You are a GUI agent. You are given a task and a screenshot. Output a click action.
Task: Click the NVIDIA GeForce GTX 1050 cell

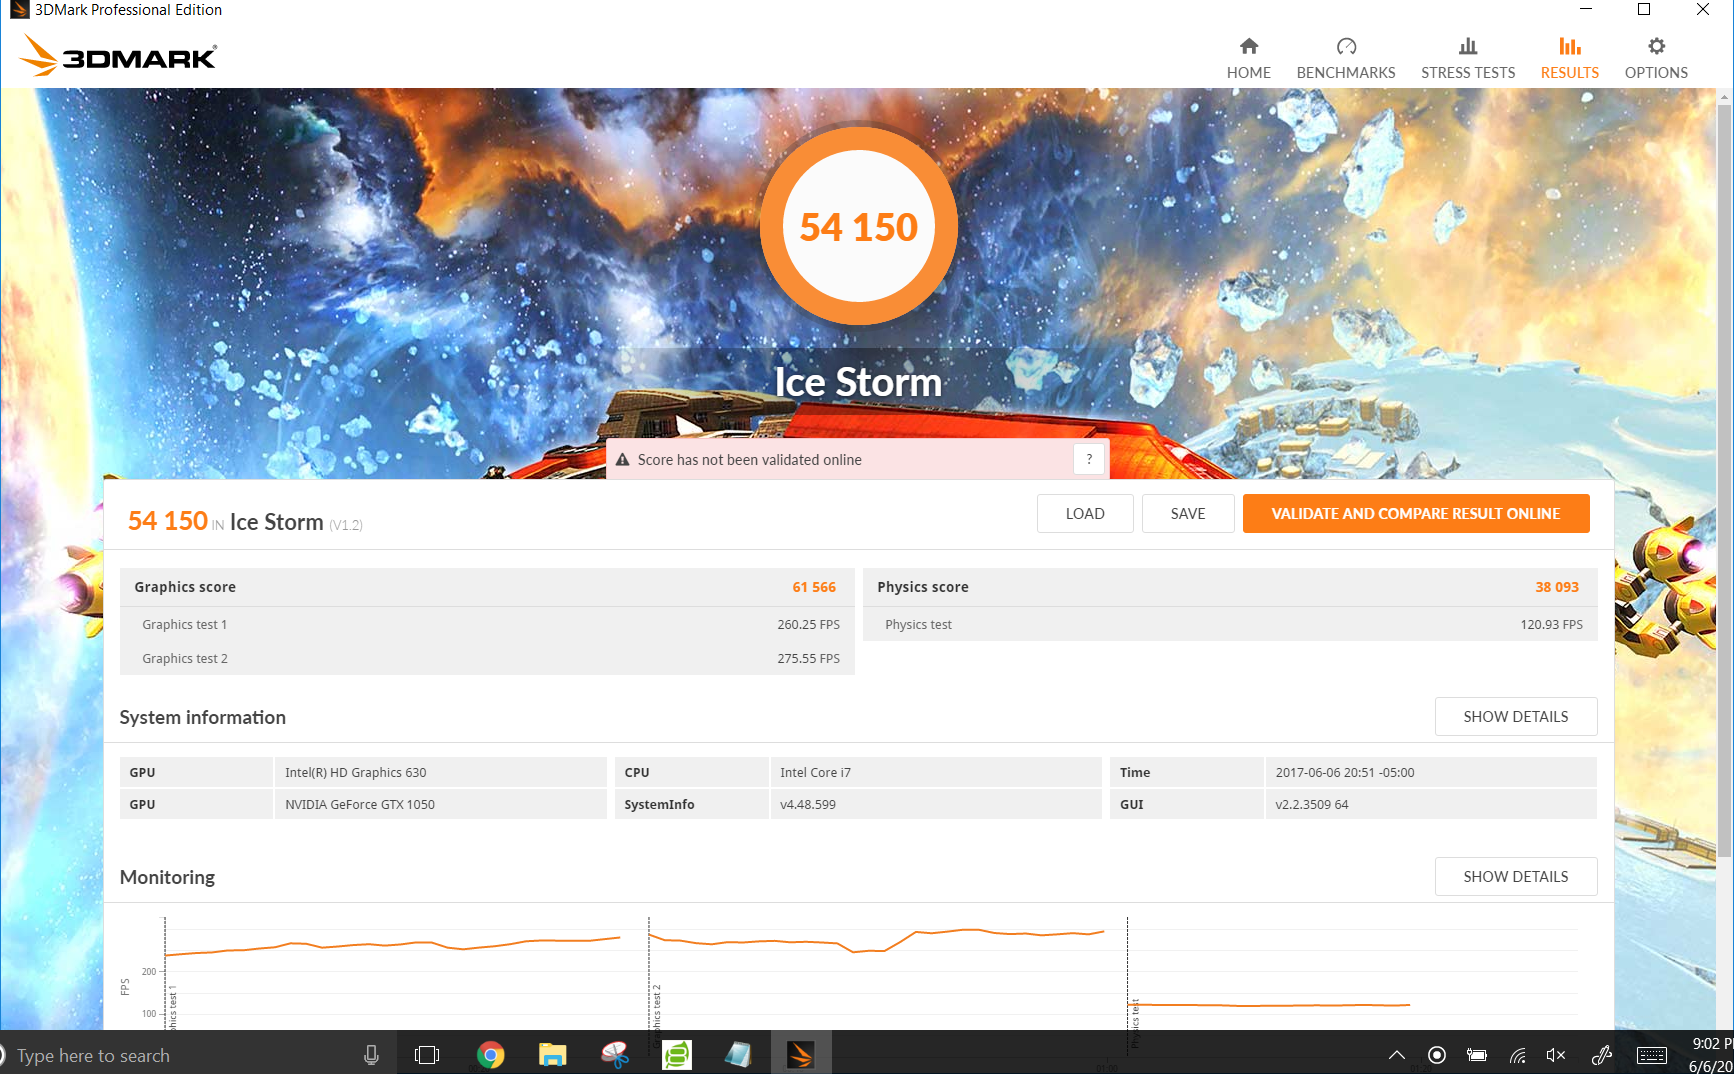pos(440,804)
